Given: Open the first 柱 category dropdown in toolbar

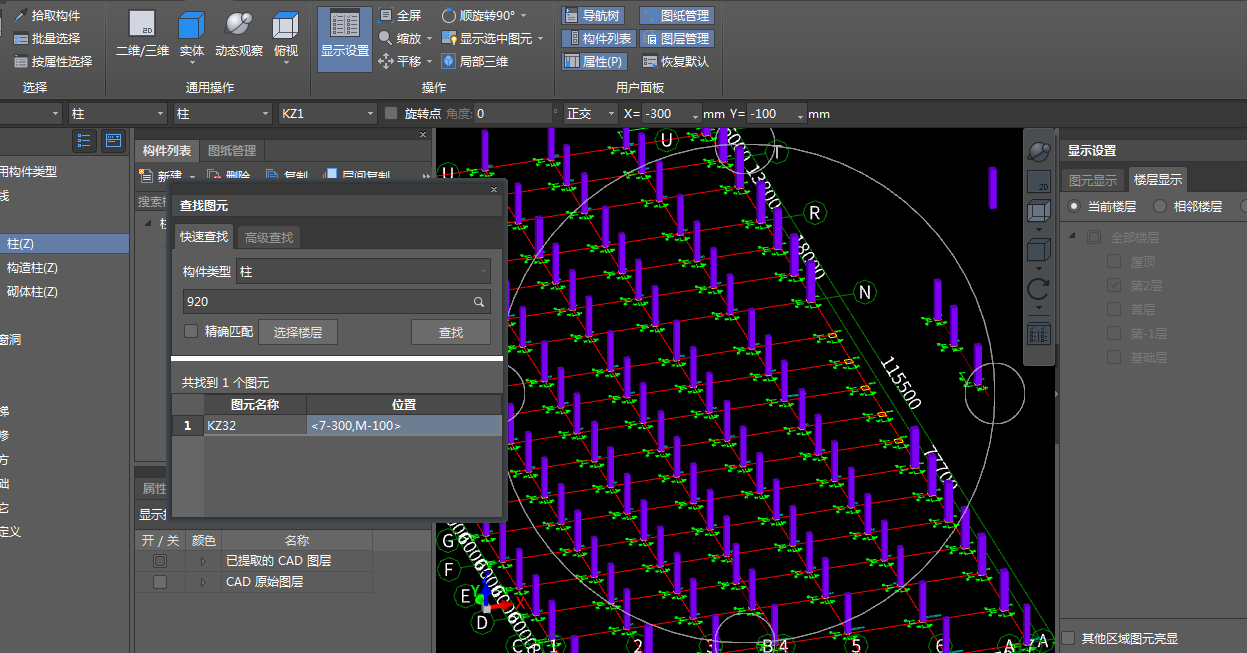Looking at the screenshot, I should point(118,113).
